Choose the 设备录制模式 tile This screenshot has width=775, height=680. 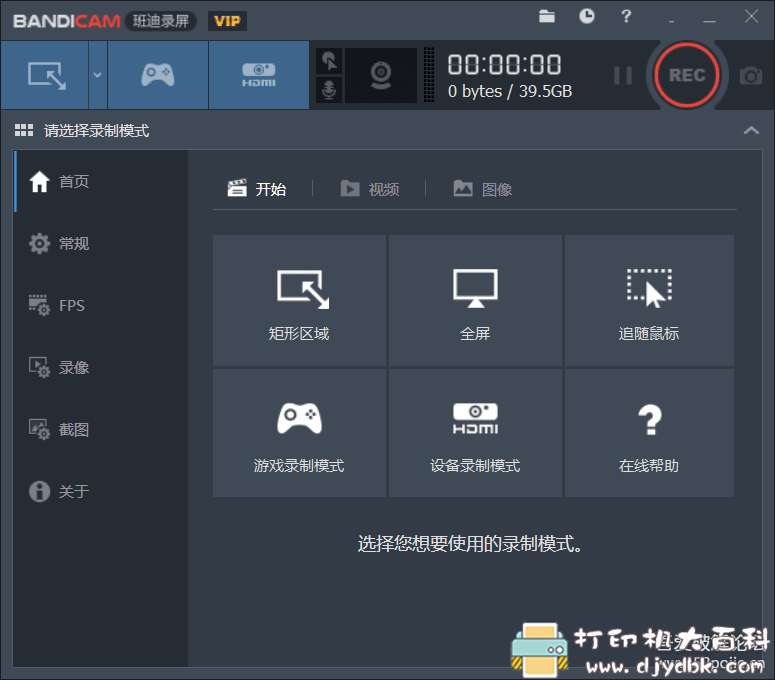click(475, 433)
